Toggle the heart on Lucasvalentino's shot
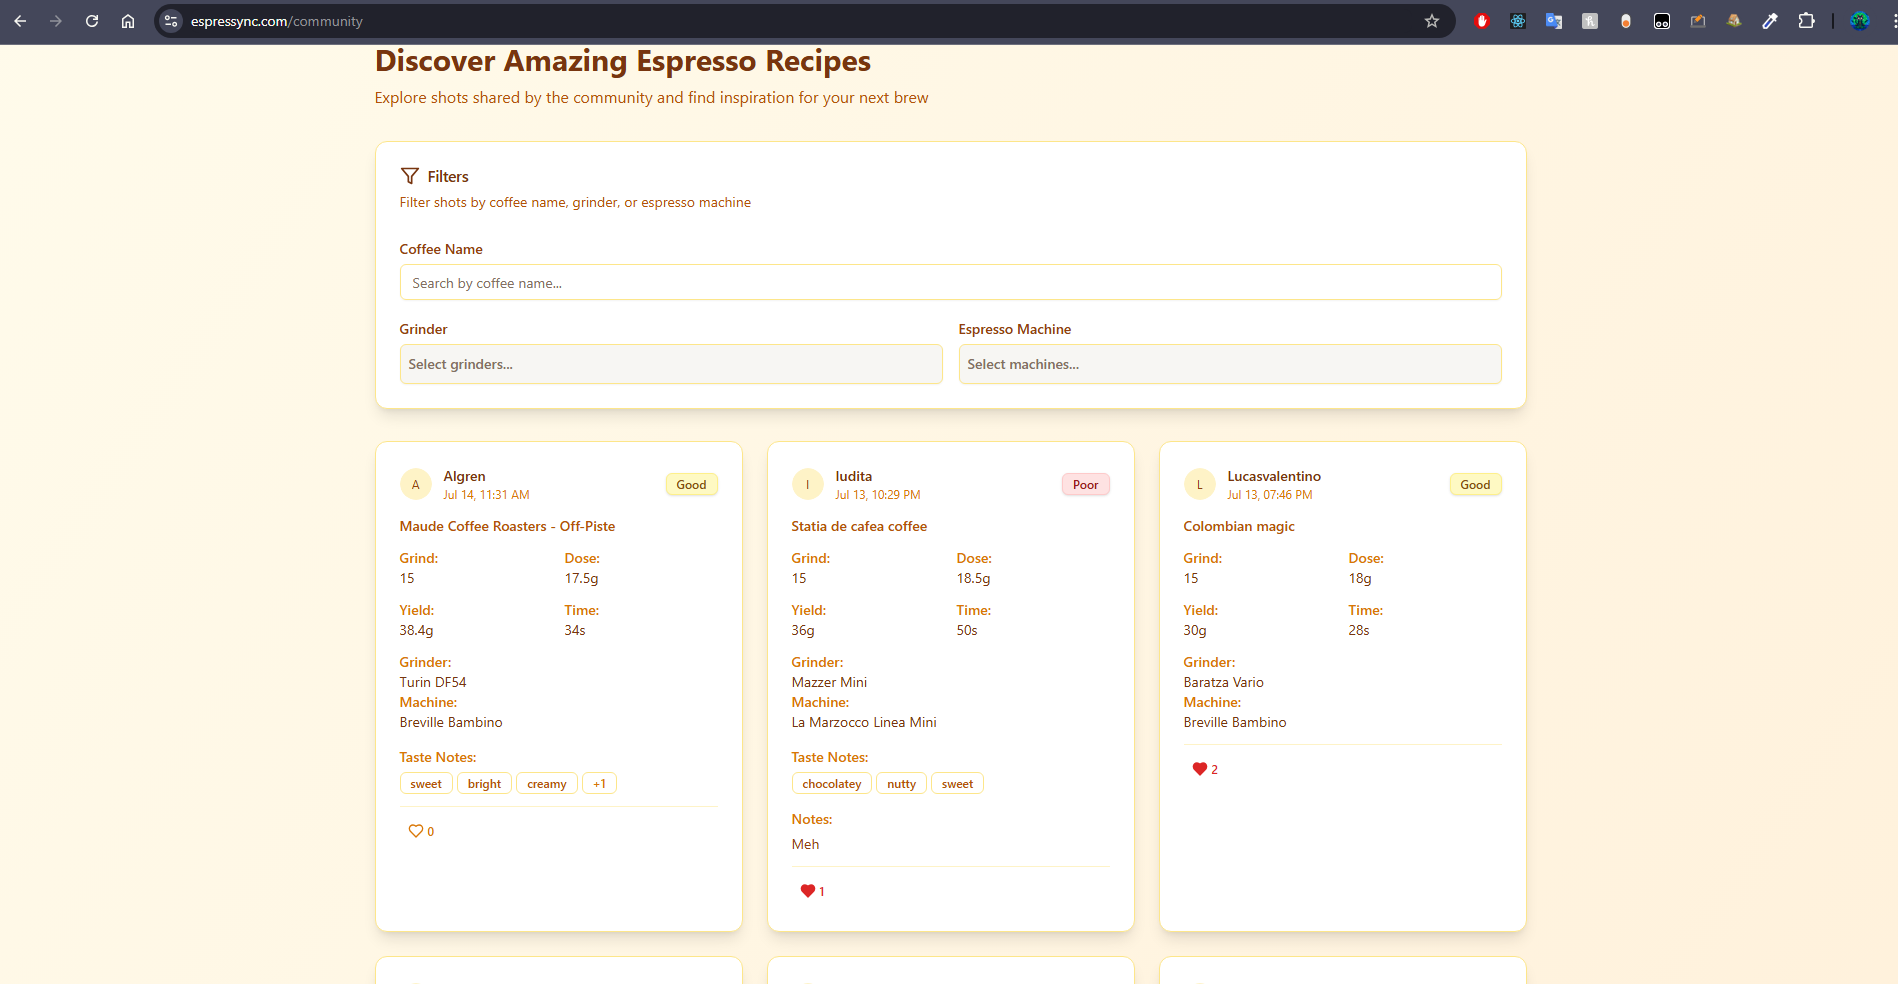 click(x=1200, y=769)
